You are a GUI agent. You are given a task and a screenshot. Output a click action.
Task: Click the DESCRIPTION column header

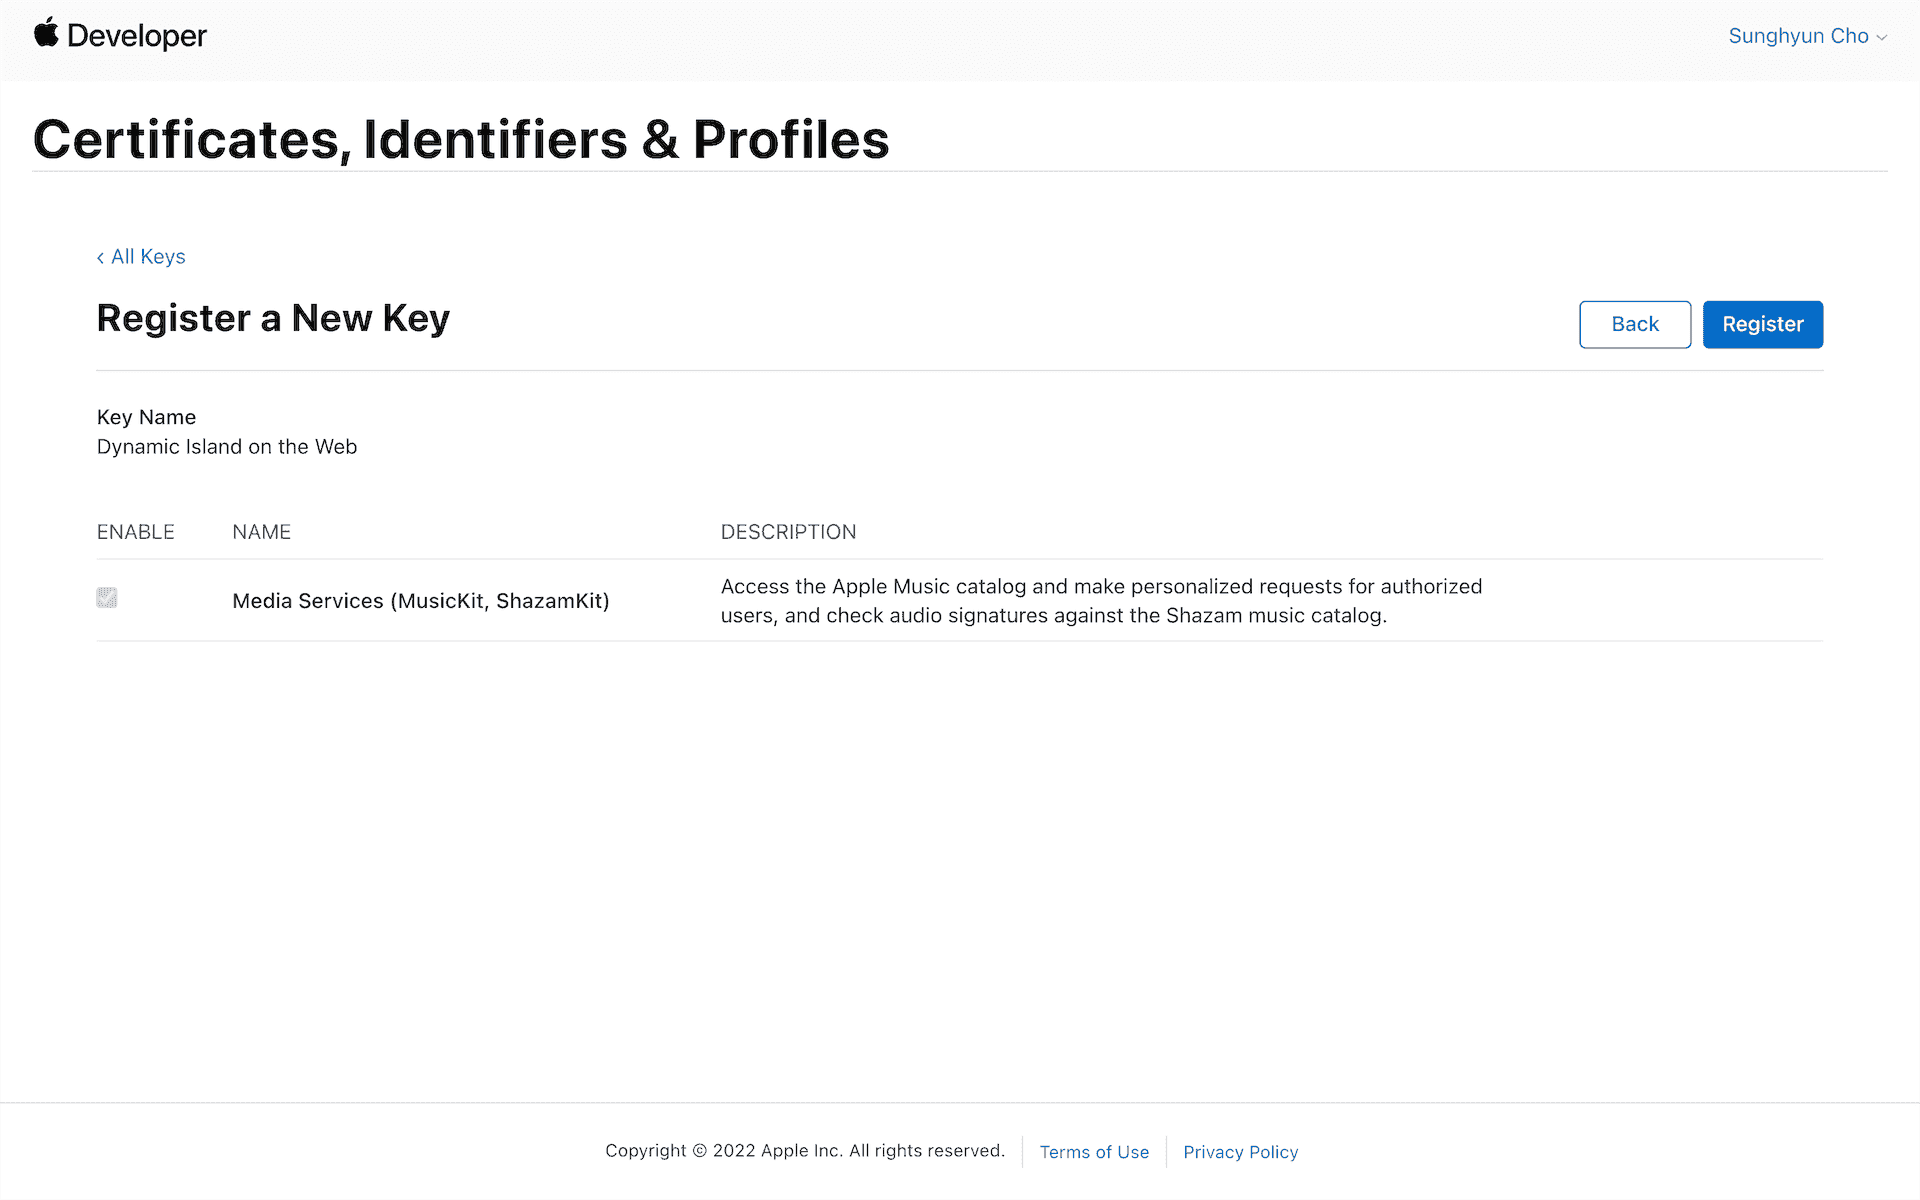788,532
